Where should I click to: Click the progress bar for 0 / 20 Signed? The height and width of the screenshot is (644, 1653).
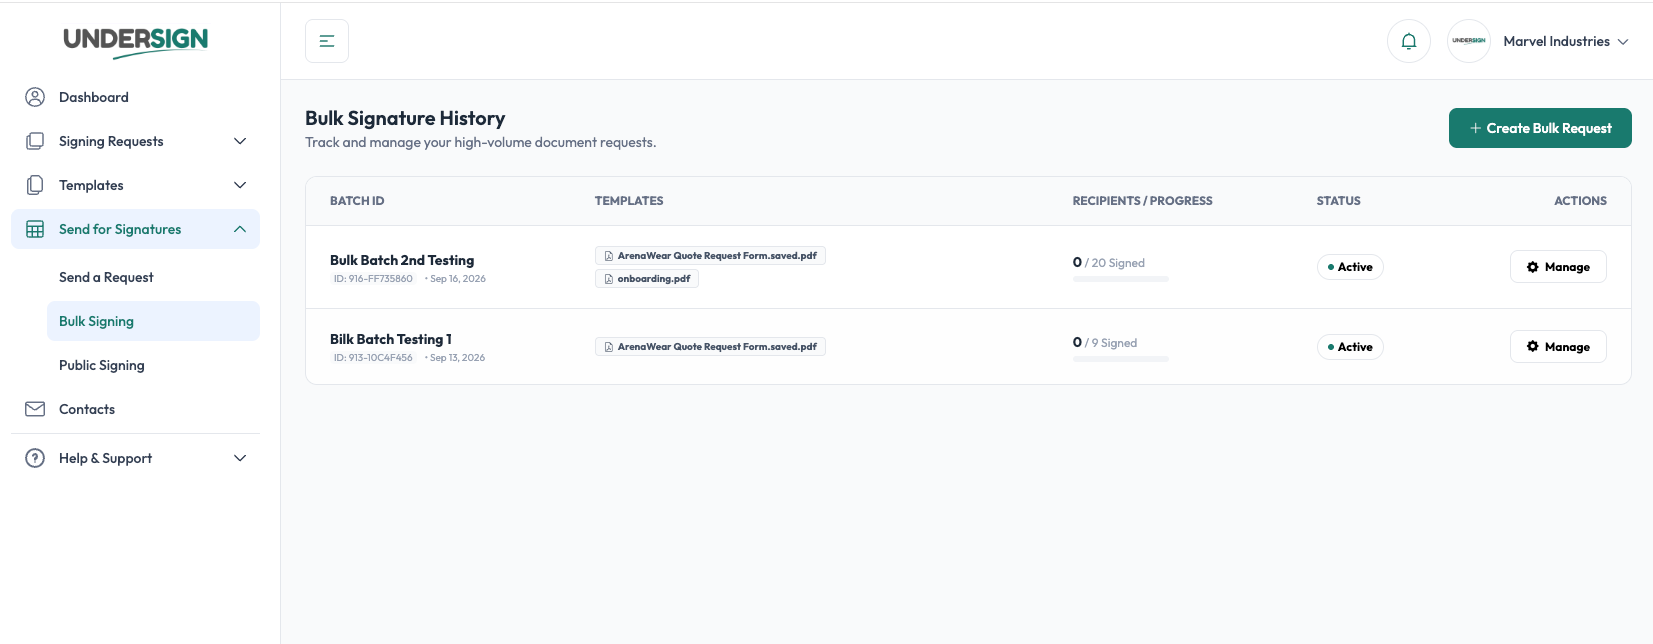coord(1121,279)
